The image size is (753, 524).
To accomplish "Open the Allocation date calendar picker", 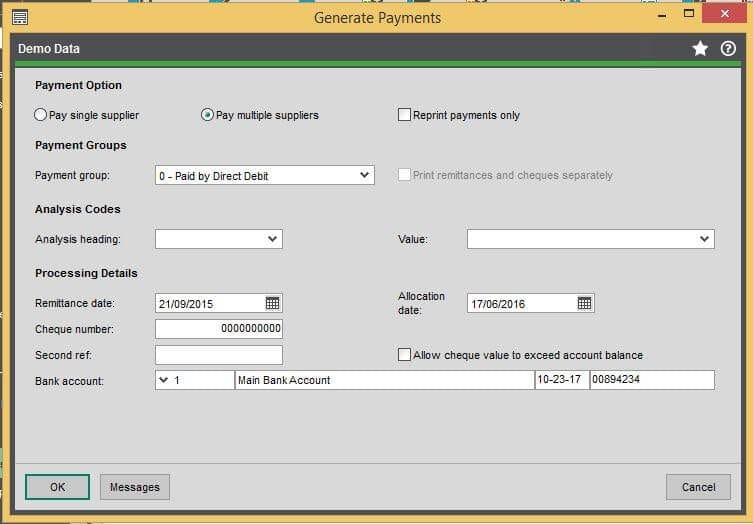I will click(x=584, y=303).
